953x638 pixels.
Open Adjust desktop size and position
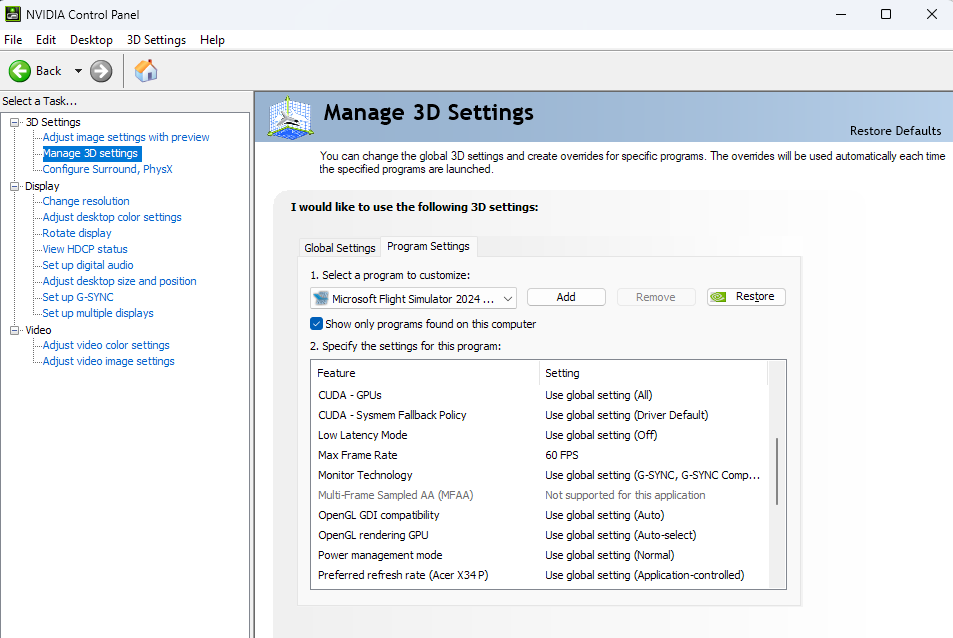coord(120,281)
